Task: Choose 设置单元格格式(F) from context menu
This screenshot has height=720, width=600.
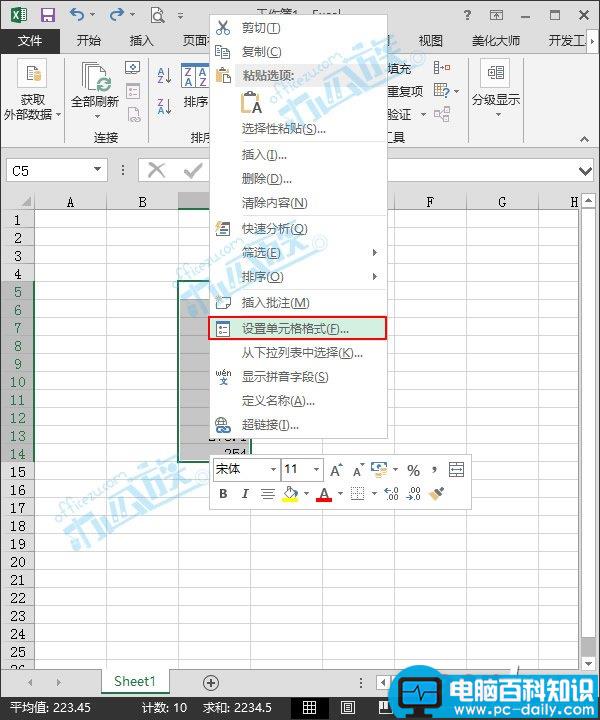Action: pos(297,329)
